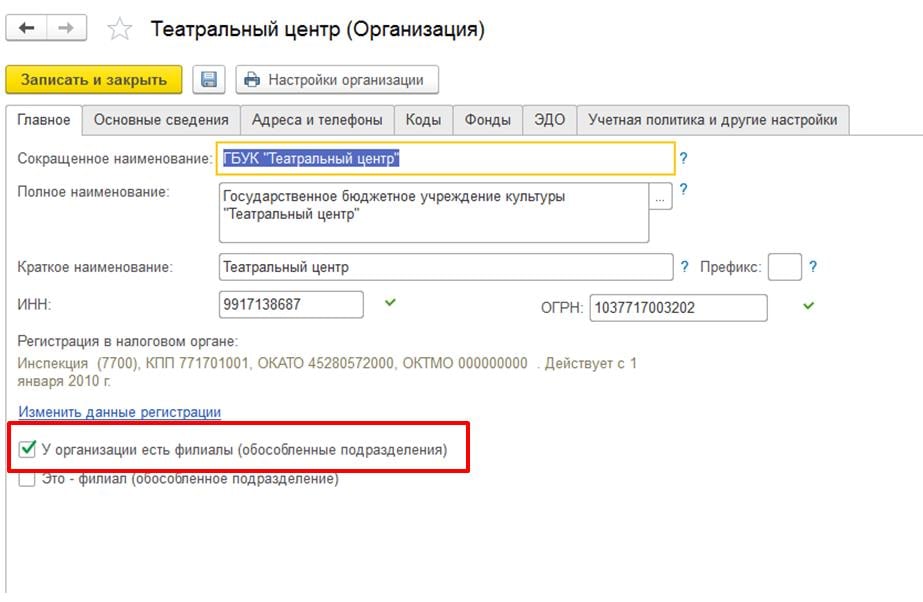Open 'Настройки организации' print button

pyautogui.click(x=337, y=79)
